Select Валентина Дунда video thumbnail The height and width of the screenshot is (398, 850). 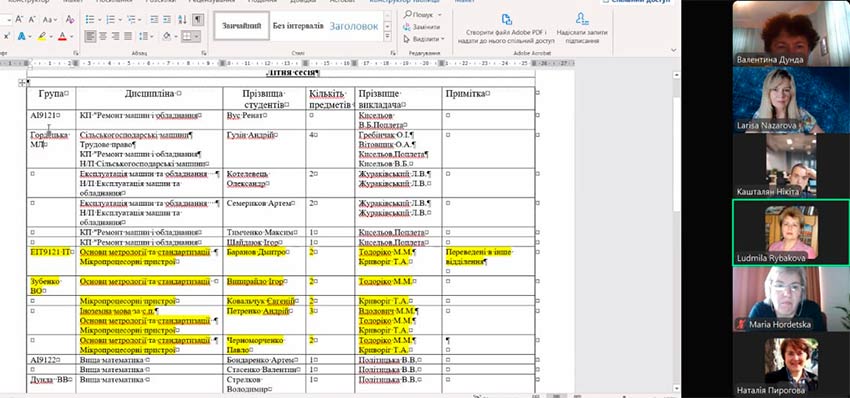pos(791,33)
